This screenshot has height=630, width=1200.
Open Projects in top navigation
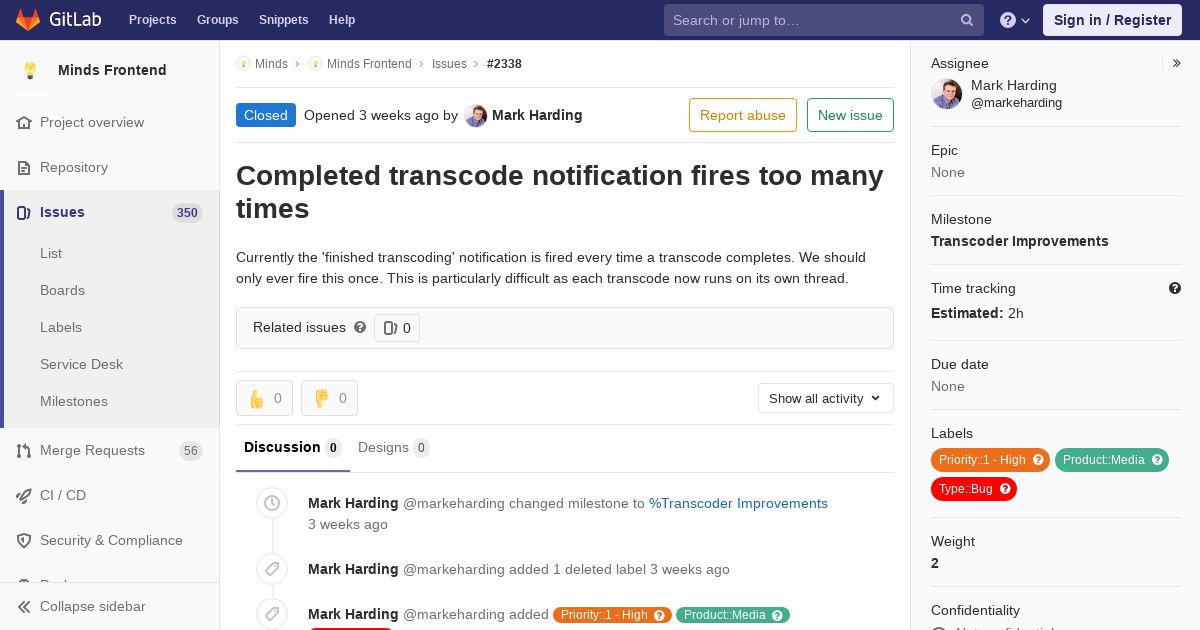152,20
